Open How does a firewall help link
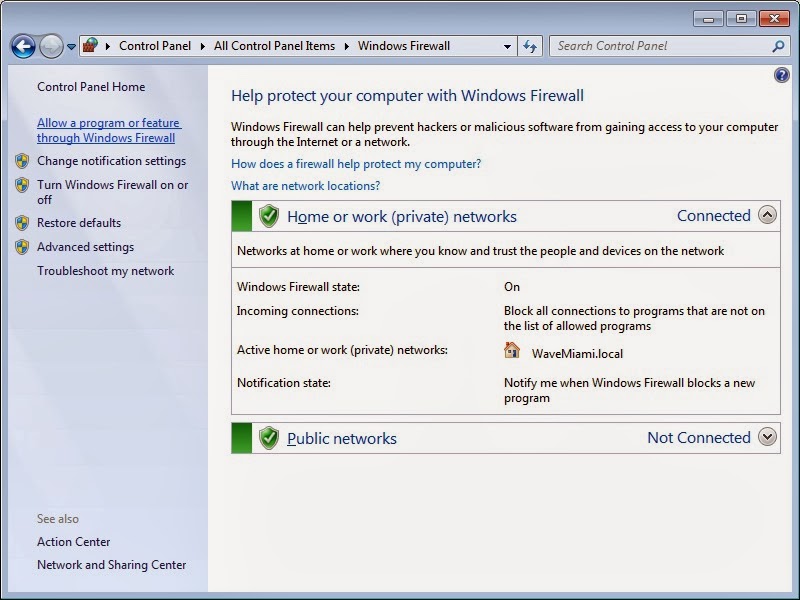Screen dimensions: 800x600 coord(356,164)
